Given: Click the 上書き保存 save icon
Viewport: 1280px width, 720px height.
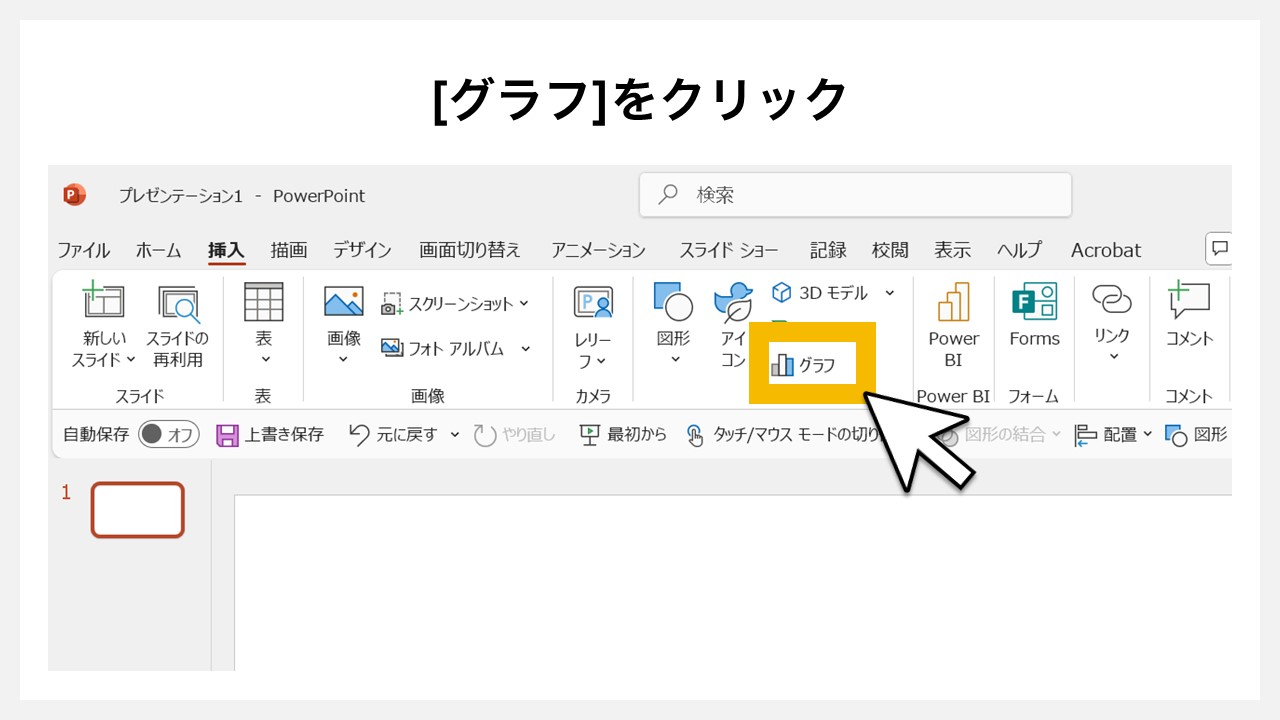Looking at the screenshot, I should tap(228, 434).
